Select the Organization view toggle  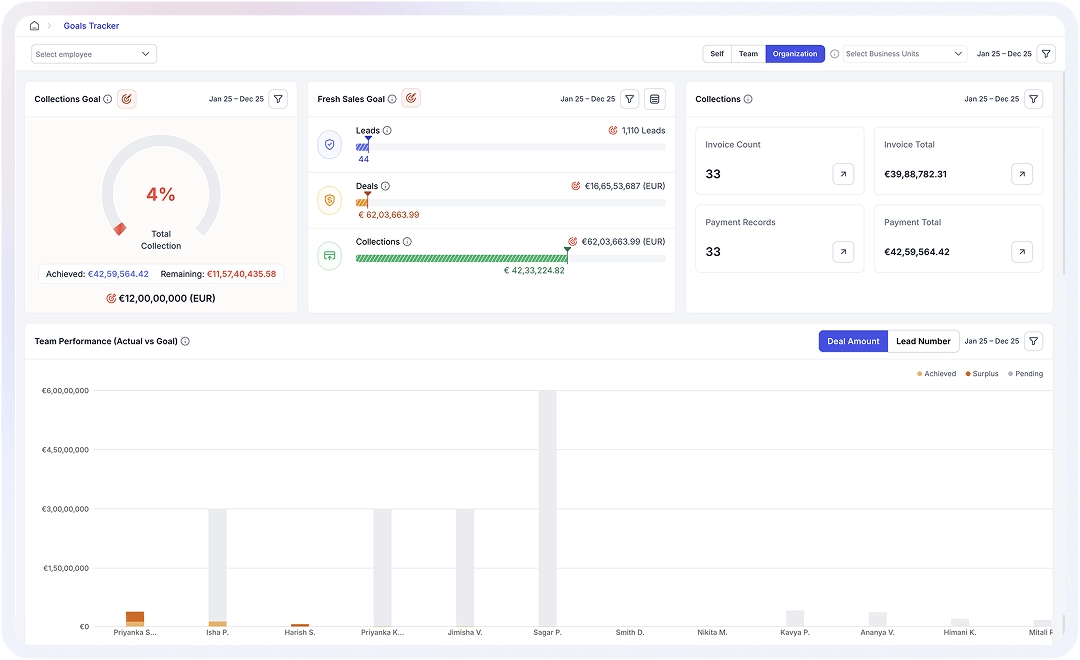tap(795, 54)
